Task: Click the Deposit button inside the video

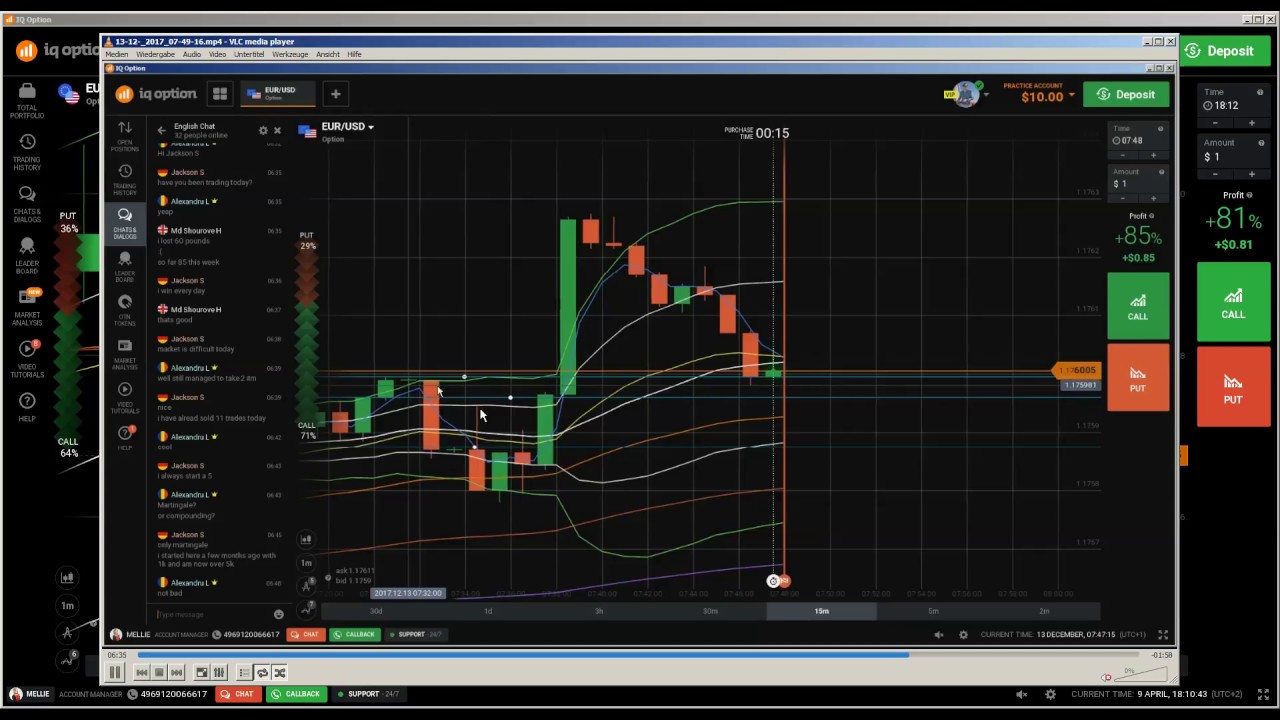Action: pyautogui.click(x=1126, y=94)
